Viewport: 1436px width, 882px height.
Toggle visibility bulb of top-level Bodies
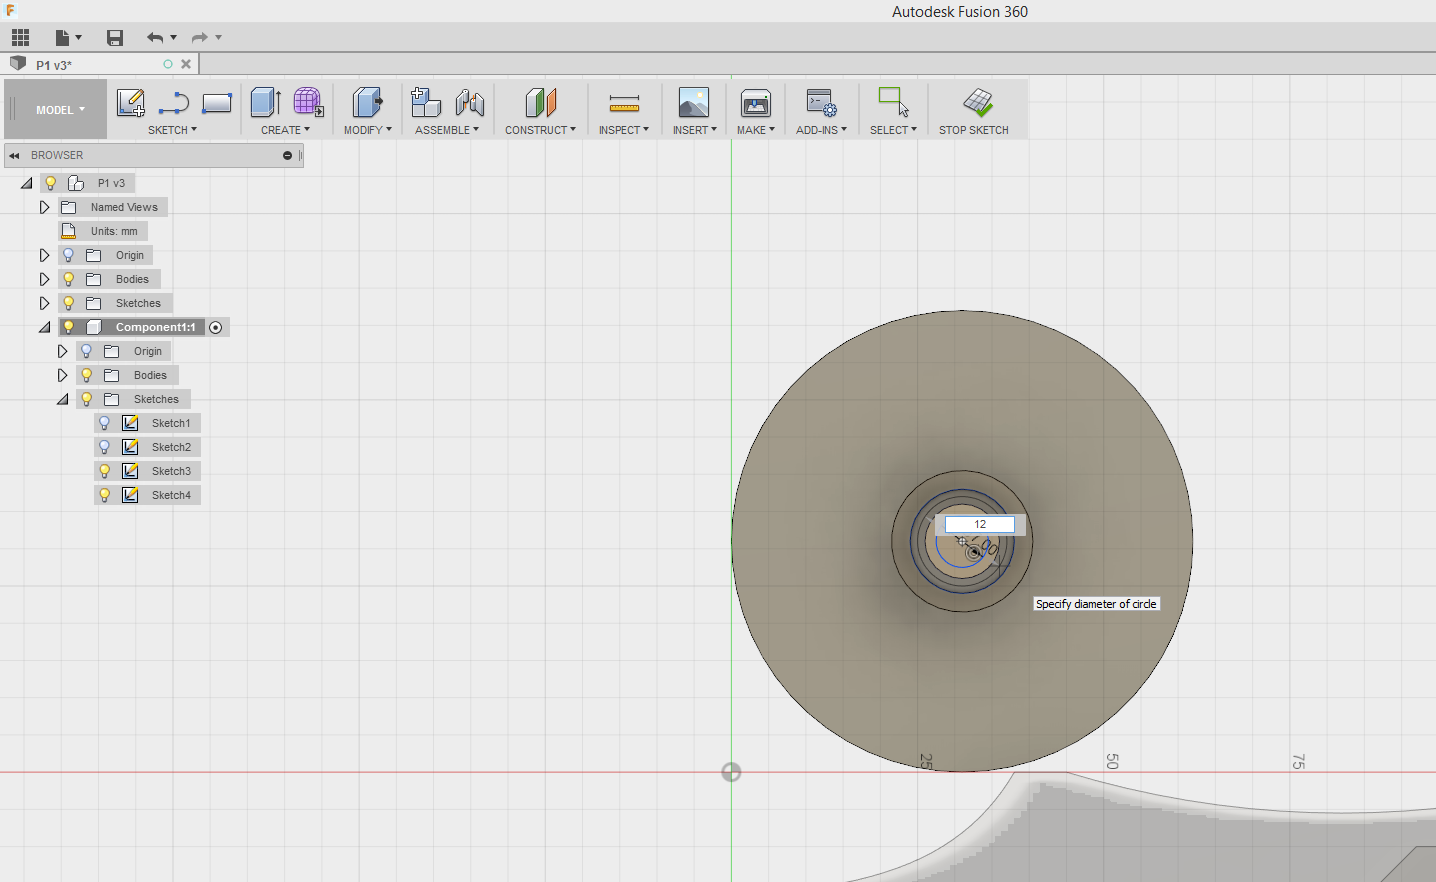click(x=68, y=279)
